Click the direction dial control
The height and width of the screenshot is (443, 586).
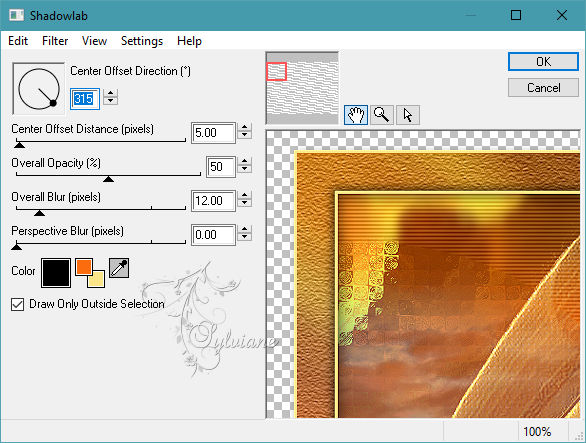(39, 89)
